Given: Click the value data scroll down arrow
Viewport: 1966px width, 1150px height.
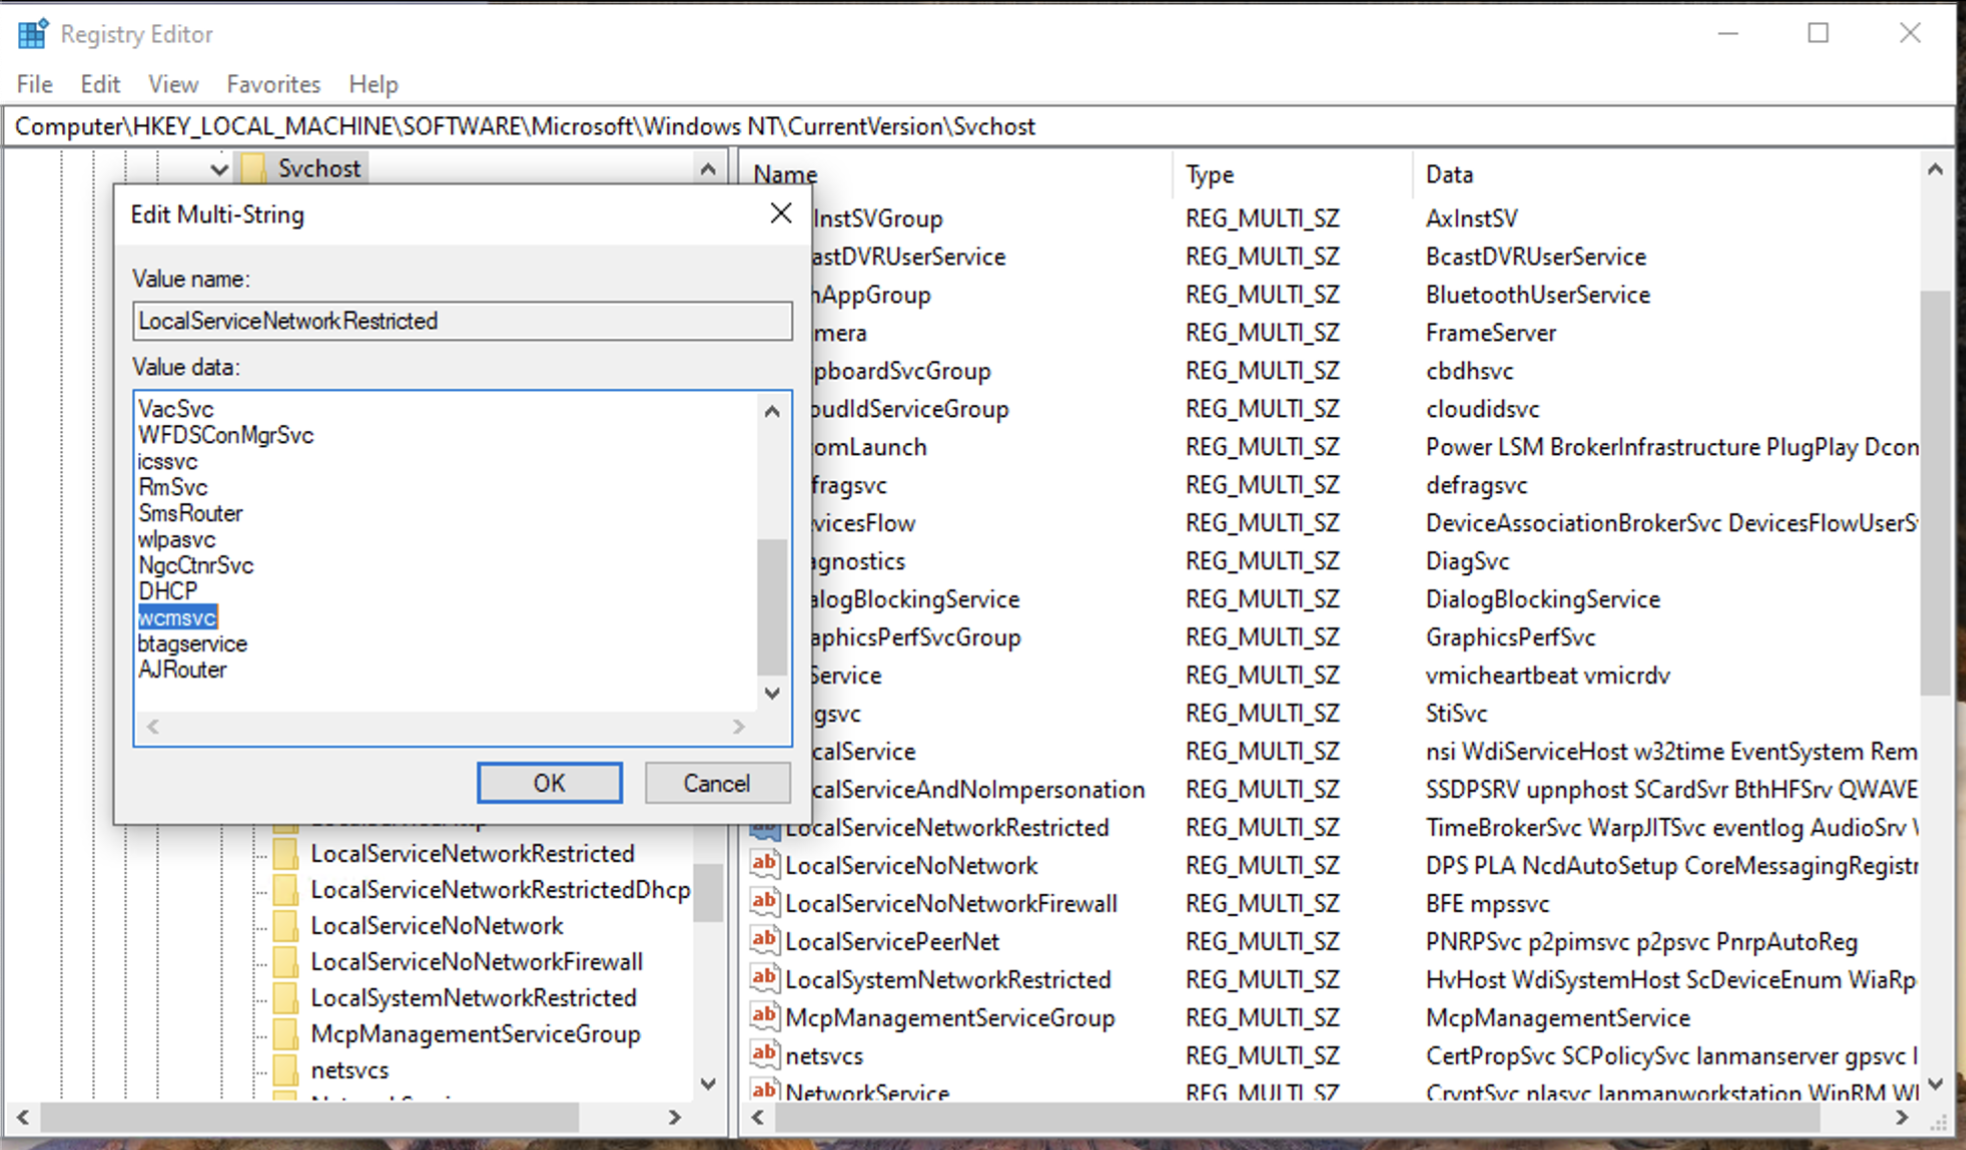Looking at the screenshot, I should (772, 693).
